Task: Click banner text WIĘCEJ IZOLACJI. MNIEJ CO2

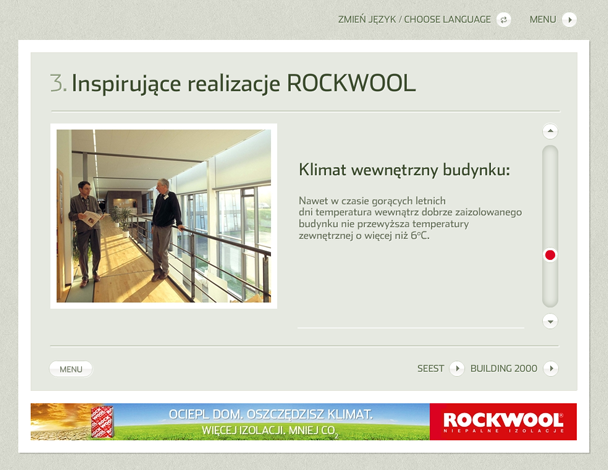Action: pos(270,431)
